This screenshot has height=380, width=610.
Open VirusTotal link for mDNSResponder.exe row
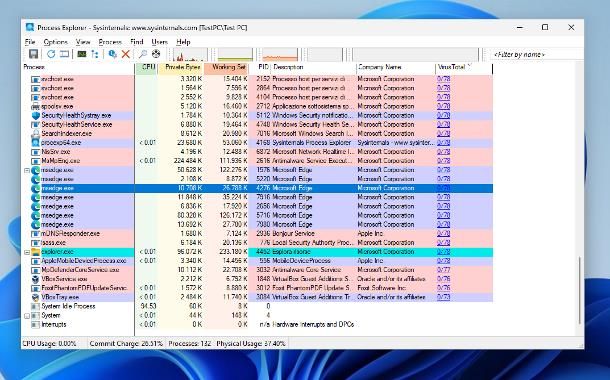(443, 234)
